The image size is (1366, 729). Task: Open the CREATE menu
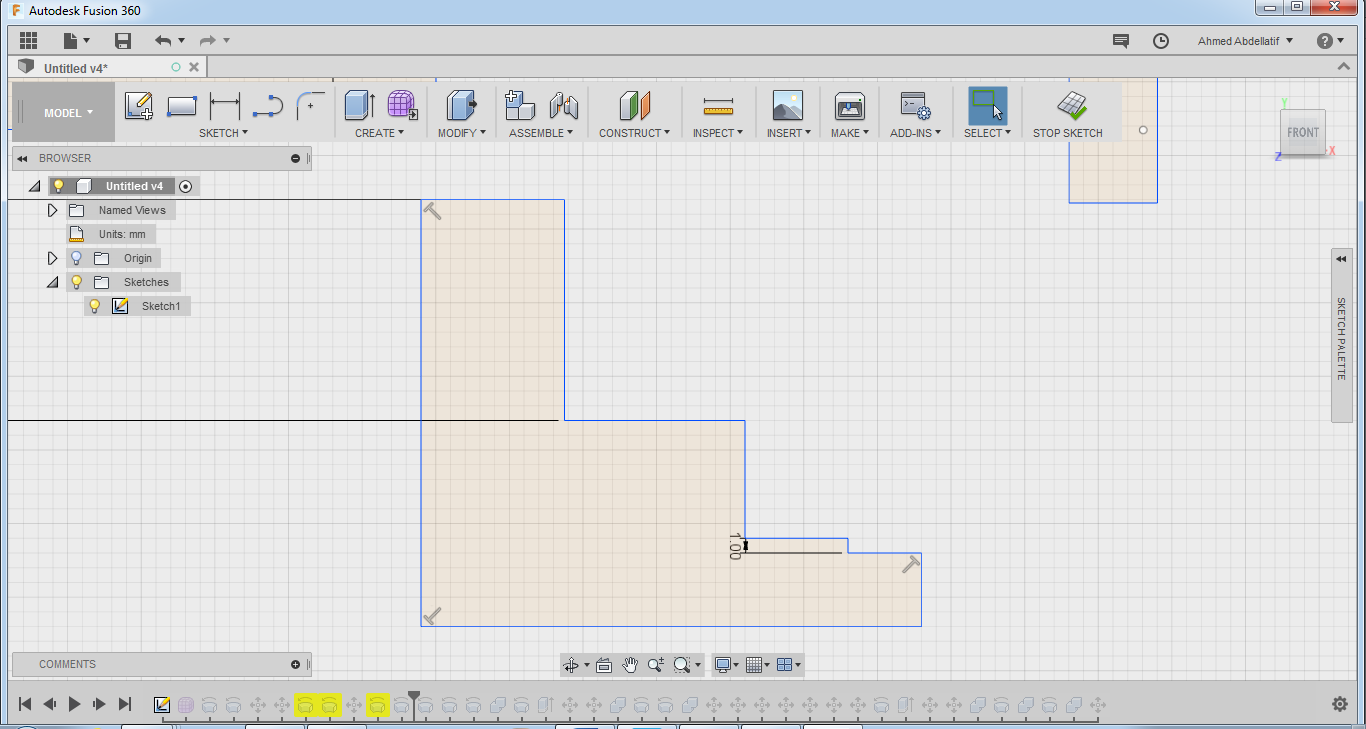coord(380,133)
